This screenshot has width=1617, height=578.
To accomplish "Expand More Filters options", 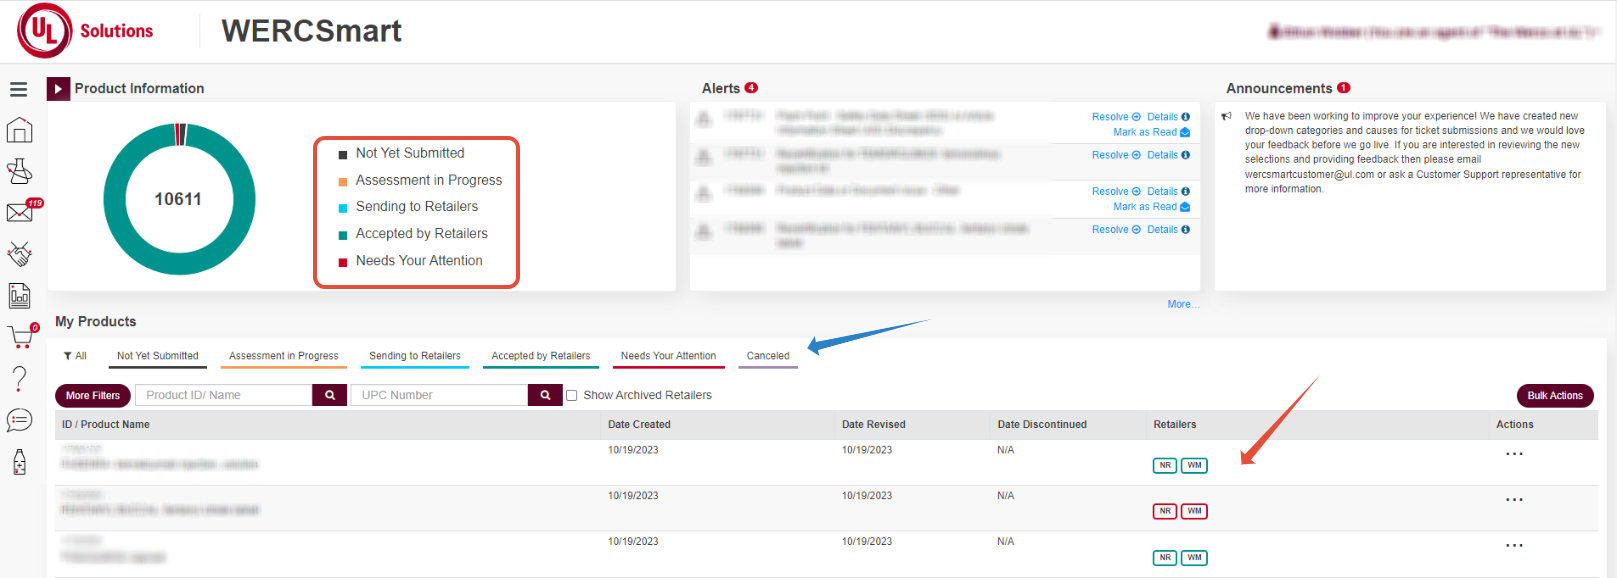I will pyautogui.click(x=93, y=396).
